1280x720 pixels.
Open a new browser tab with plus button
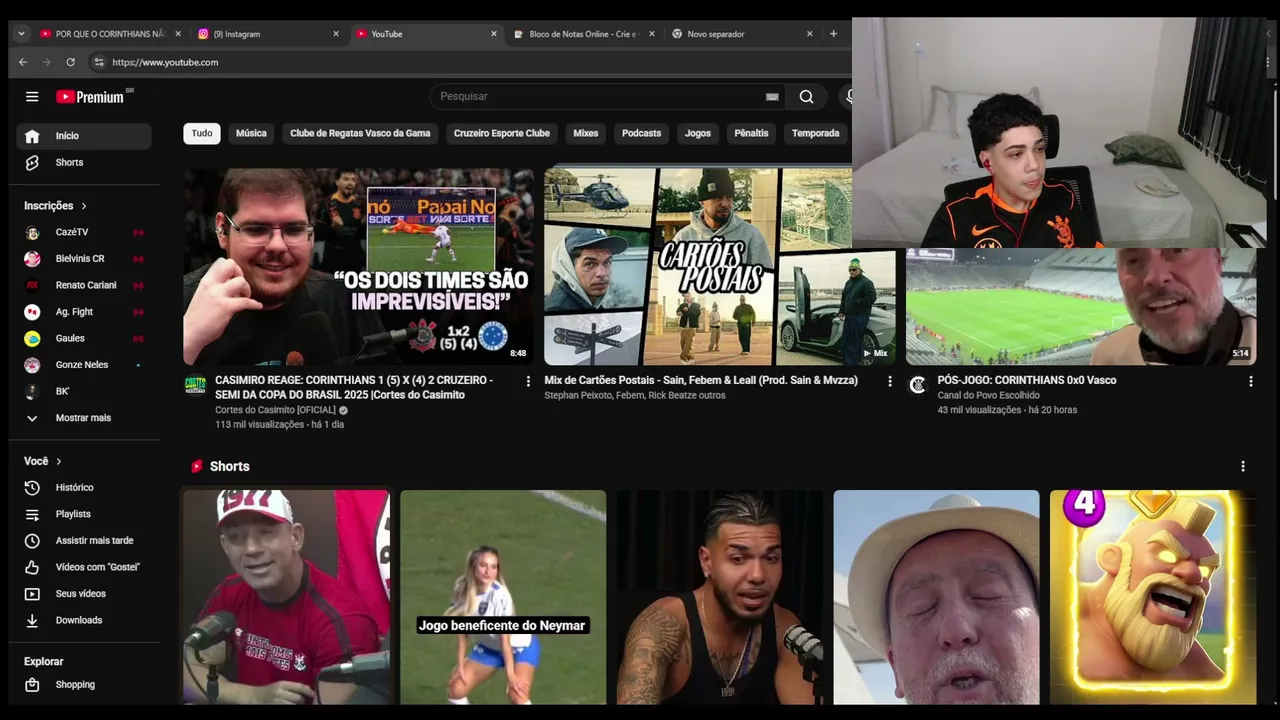click(833, 34)
